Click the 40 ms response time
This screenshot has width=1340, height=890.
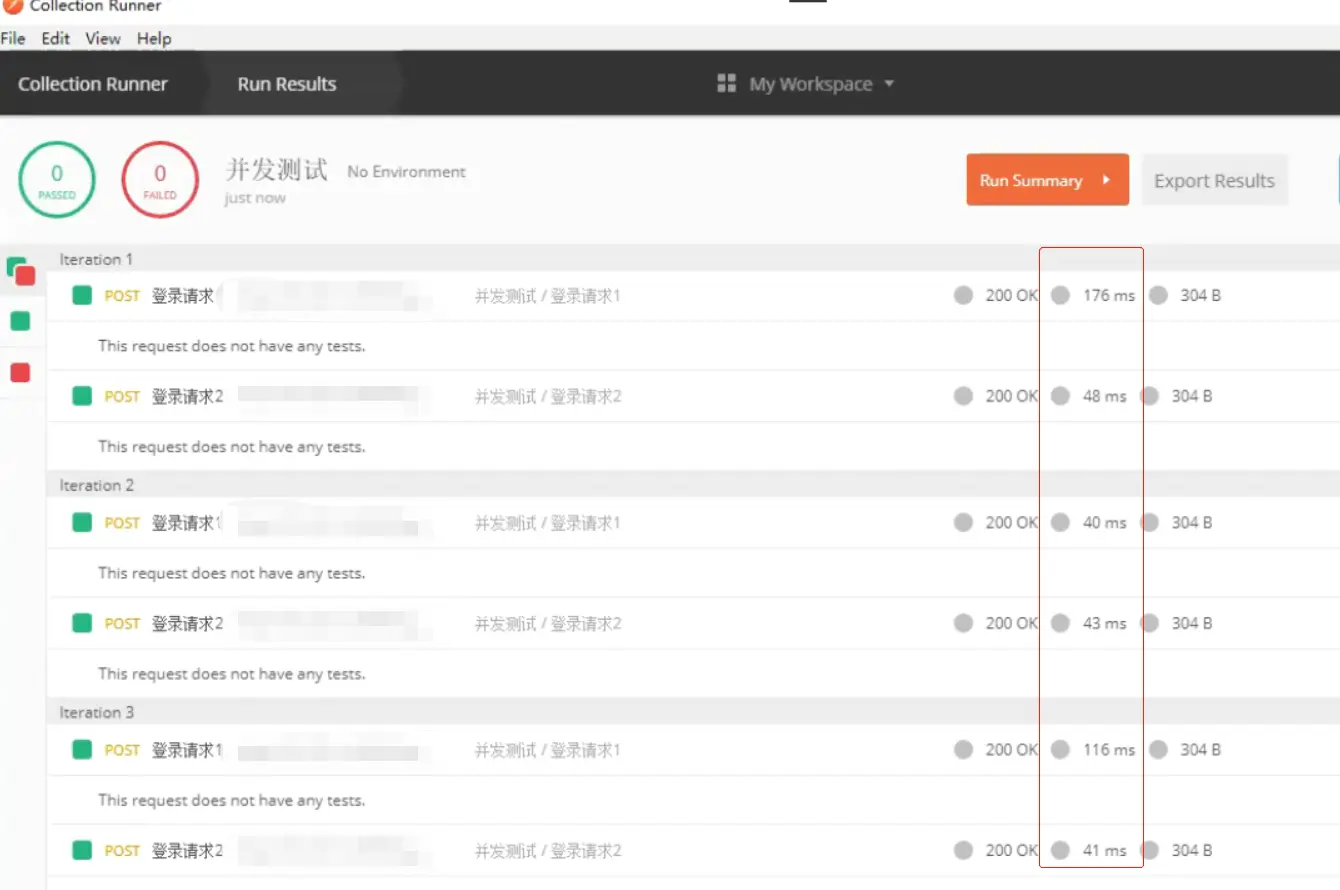[x=1104, y=523]
